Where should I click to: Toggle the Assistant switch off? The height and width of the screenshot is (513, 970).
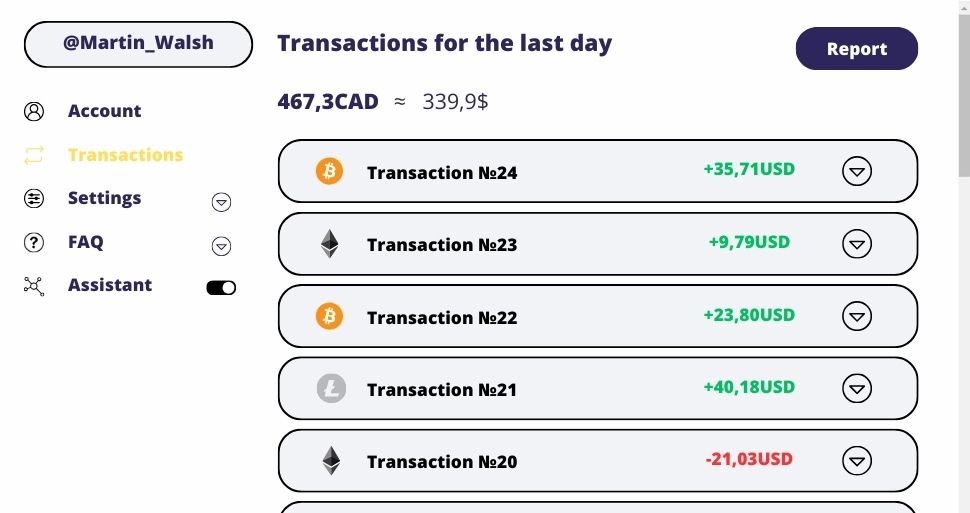point(221,288)
